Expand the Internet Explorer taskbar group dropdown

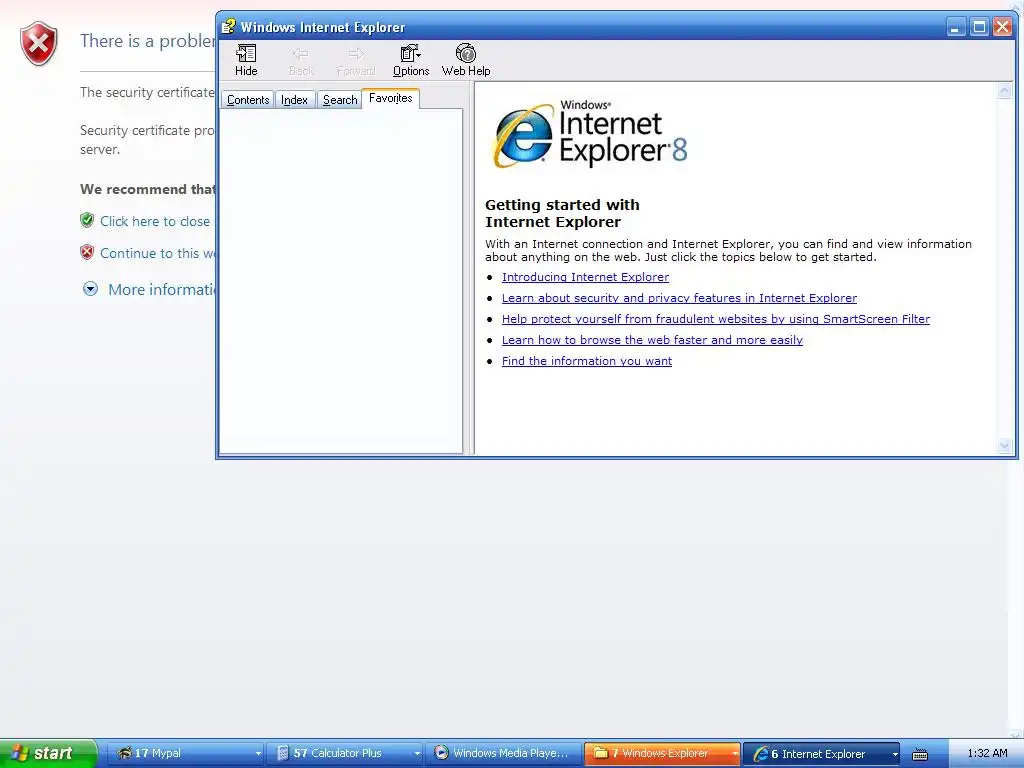click(895, 754)
